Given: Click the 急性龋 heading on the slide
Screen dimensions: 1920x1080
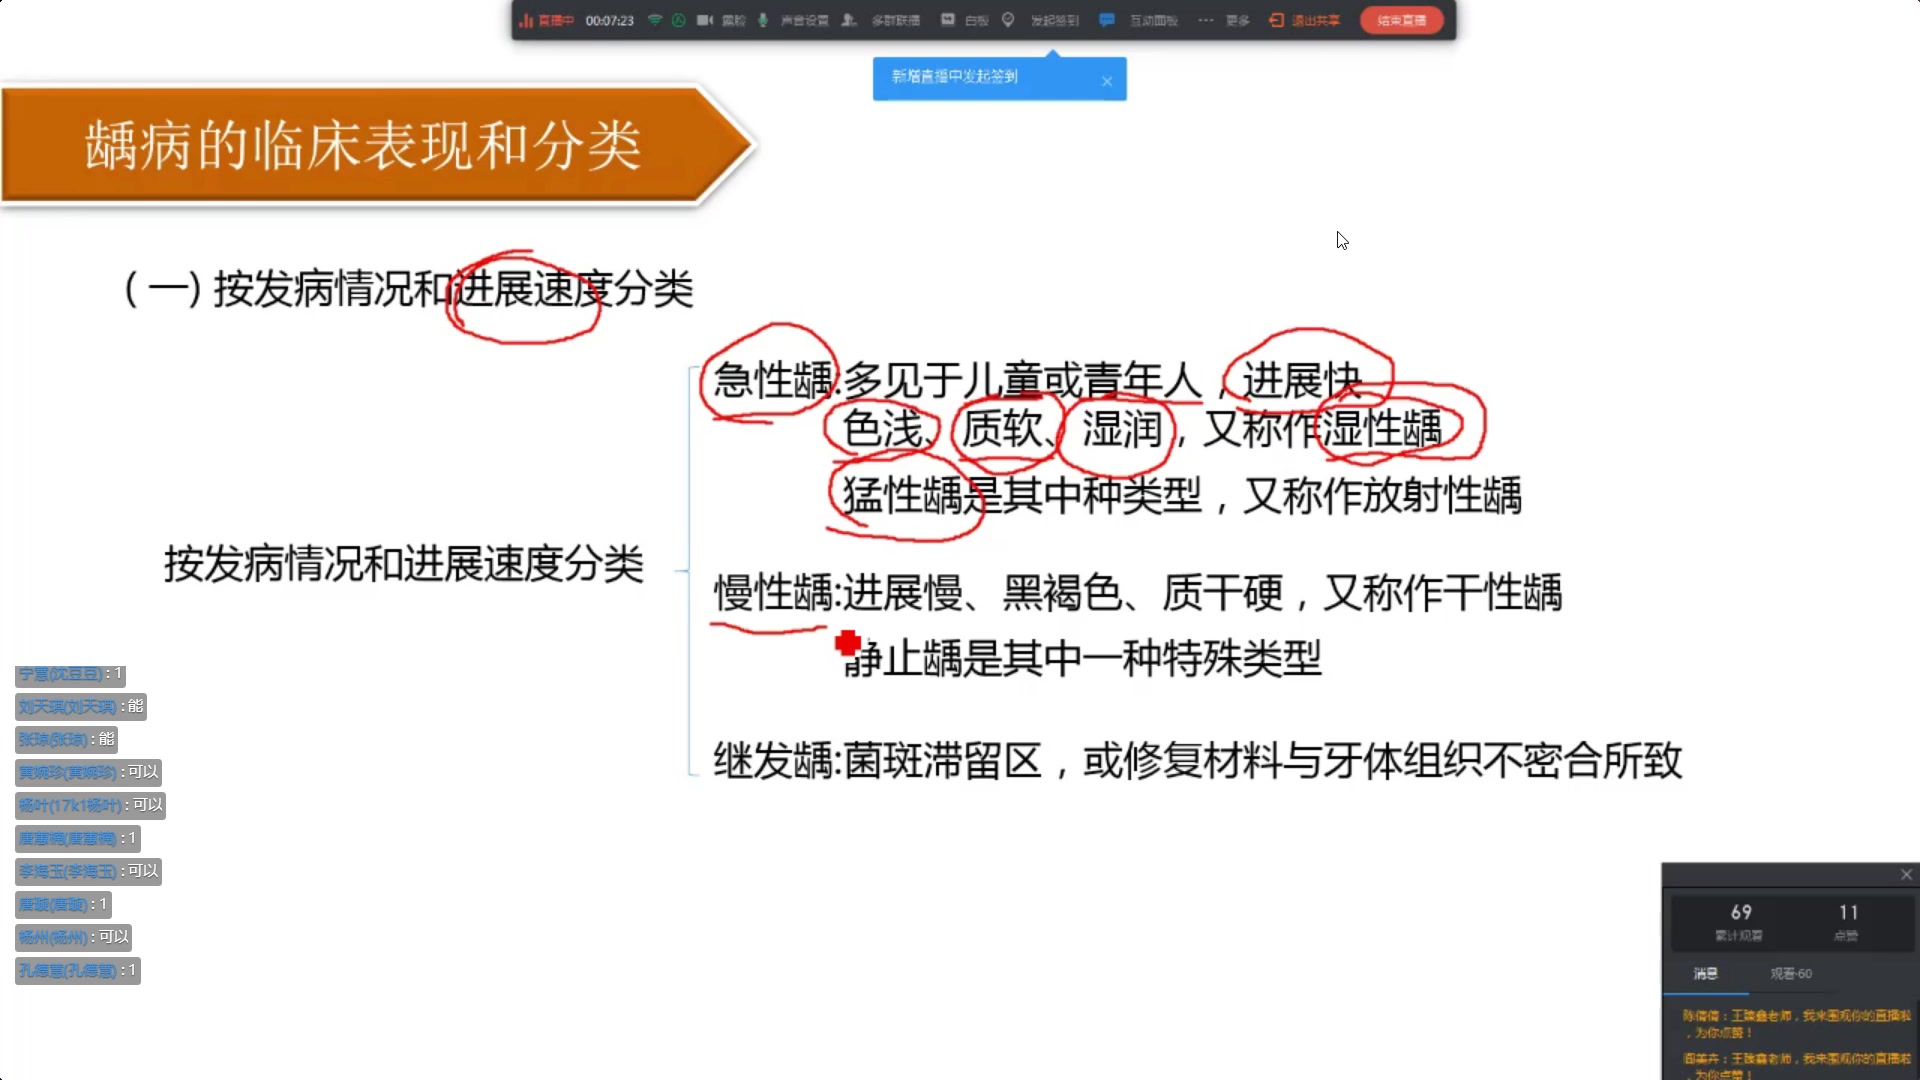Looking at the screenshot, I should coord(773,380).
